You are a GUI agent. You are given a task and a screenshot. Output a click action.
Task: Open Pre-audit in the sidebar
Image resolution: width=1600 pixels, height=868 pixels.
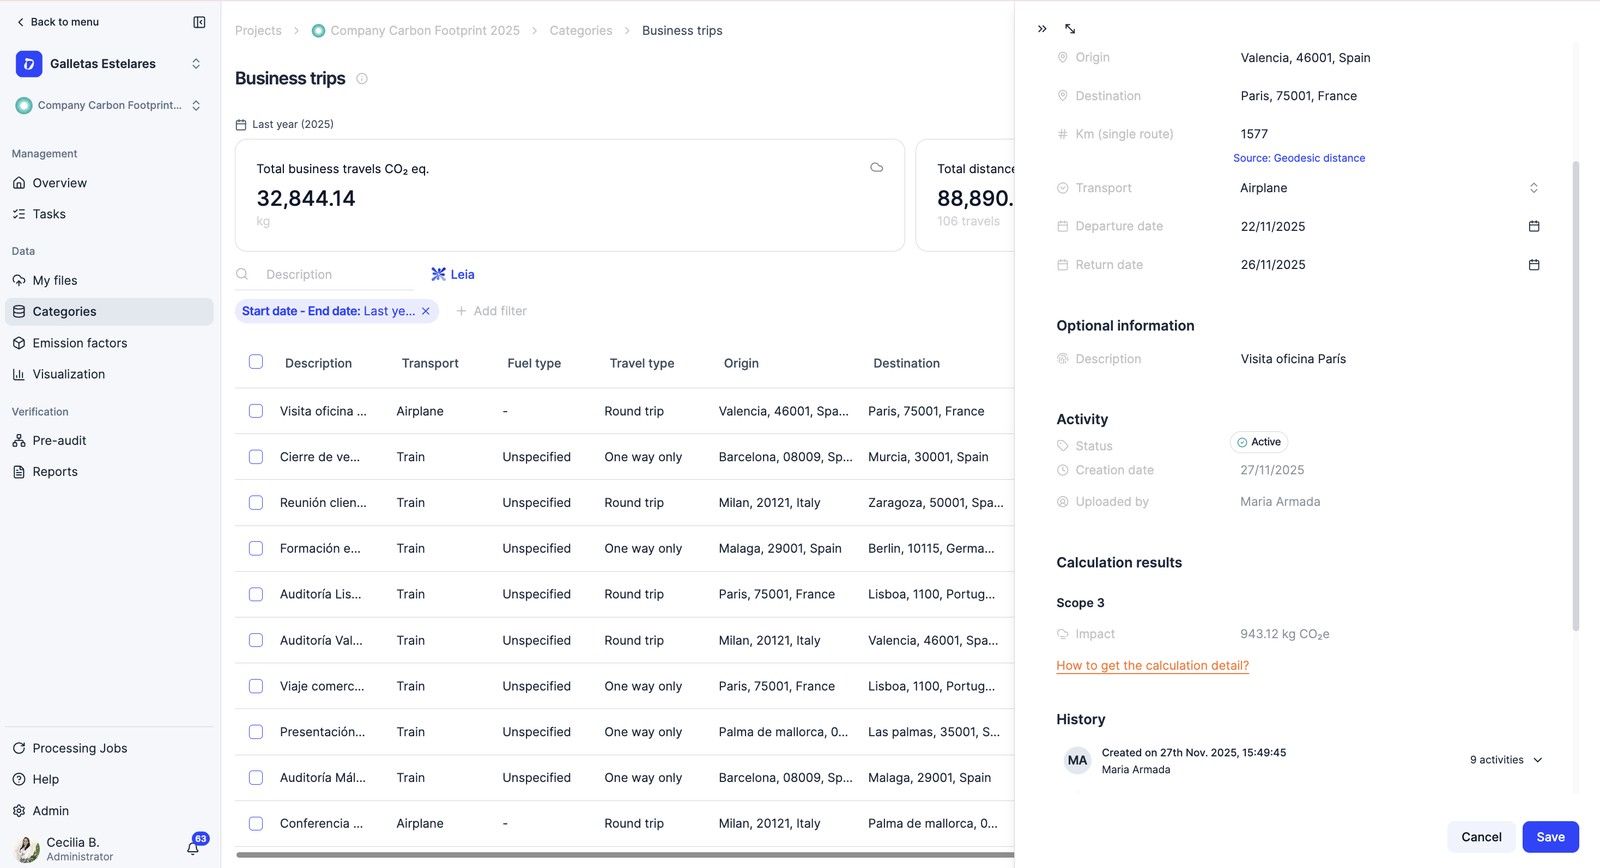59,441
